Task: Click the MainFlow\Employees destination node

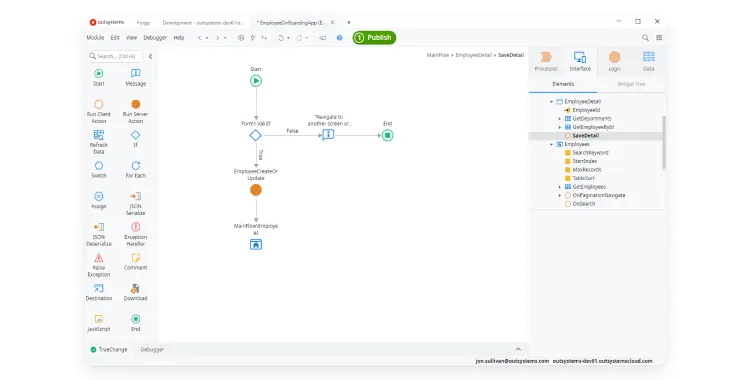Action: [x=256, y=245]
